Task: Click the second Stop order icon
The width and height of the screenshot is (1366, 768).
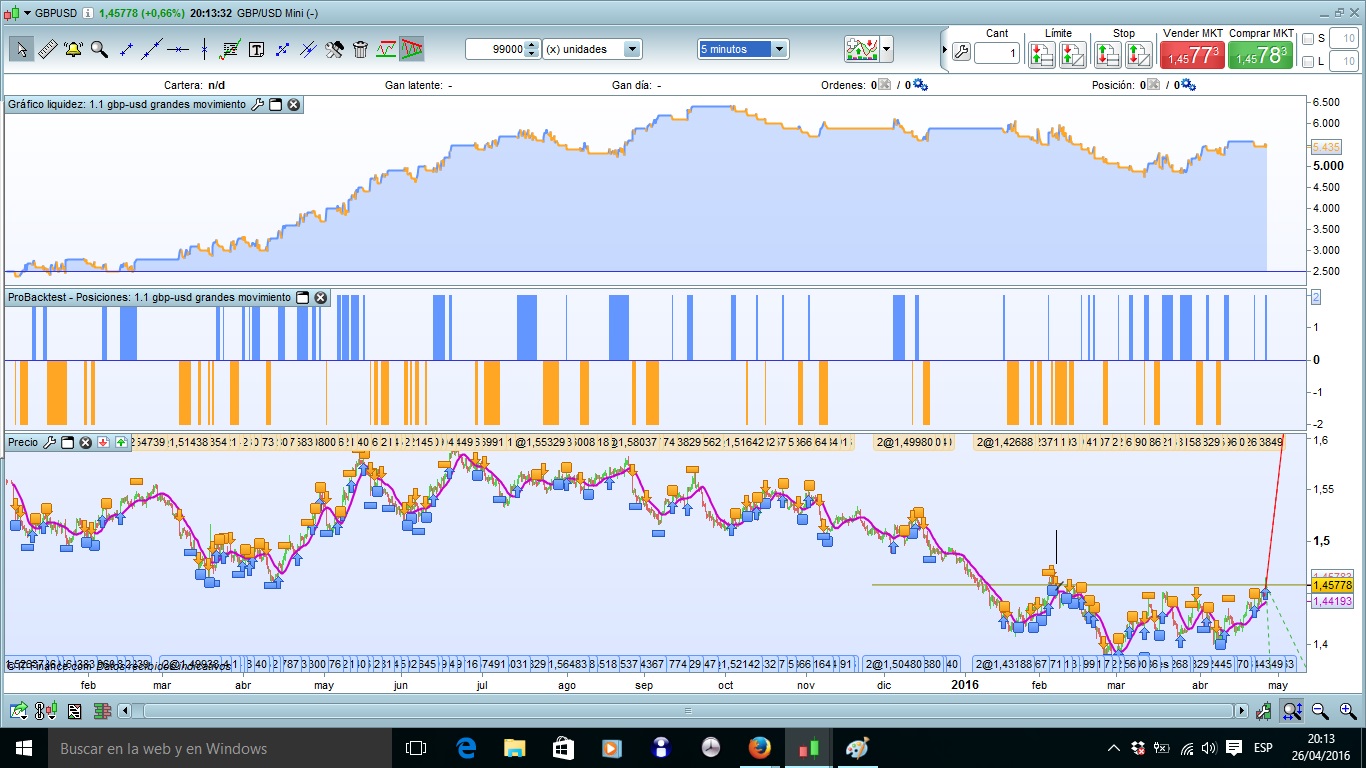Action: pyautogui.click(x=1138, y=54)
